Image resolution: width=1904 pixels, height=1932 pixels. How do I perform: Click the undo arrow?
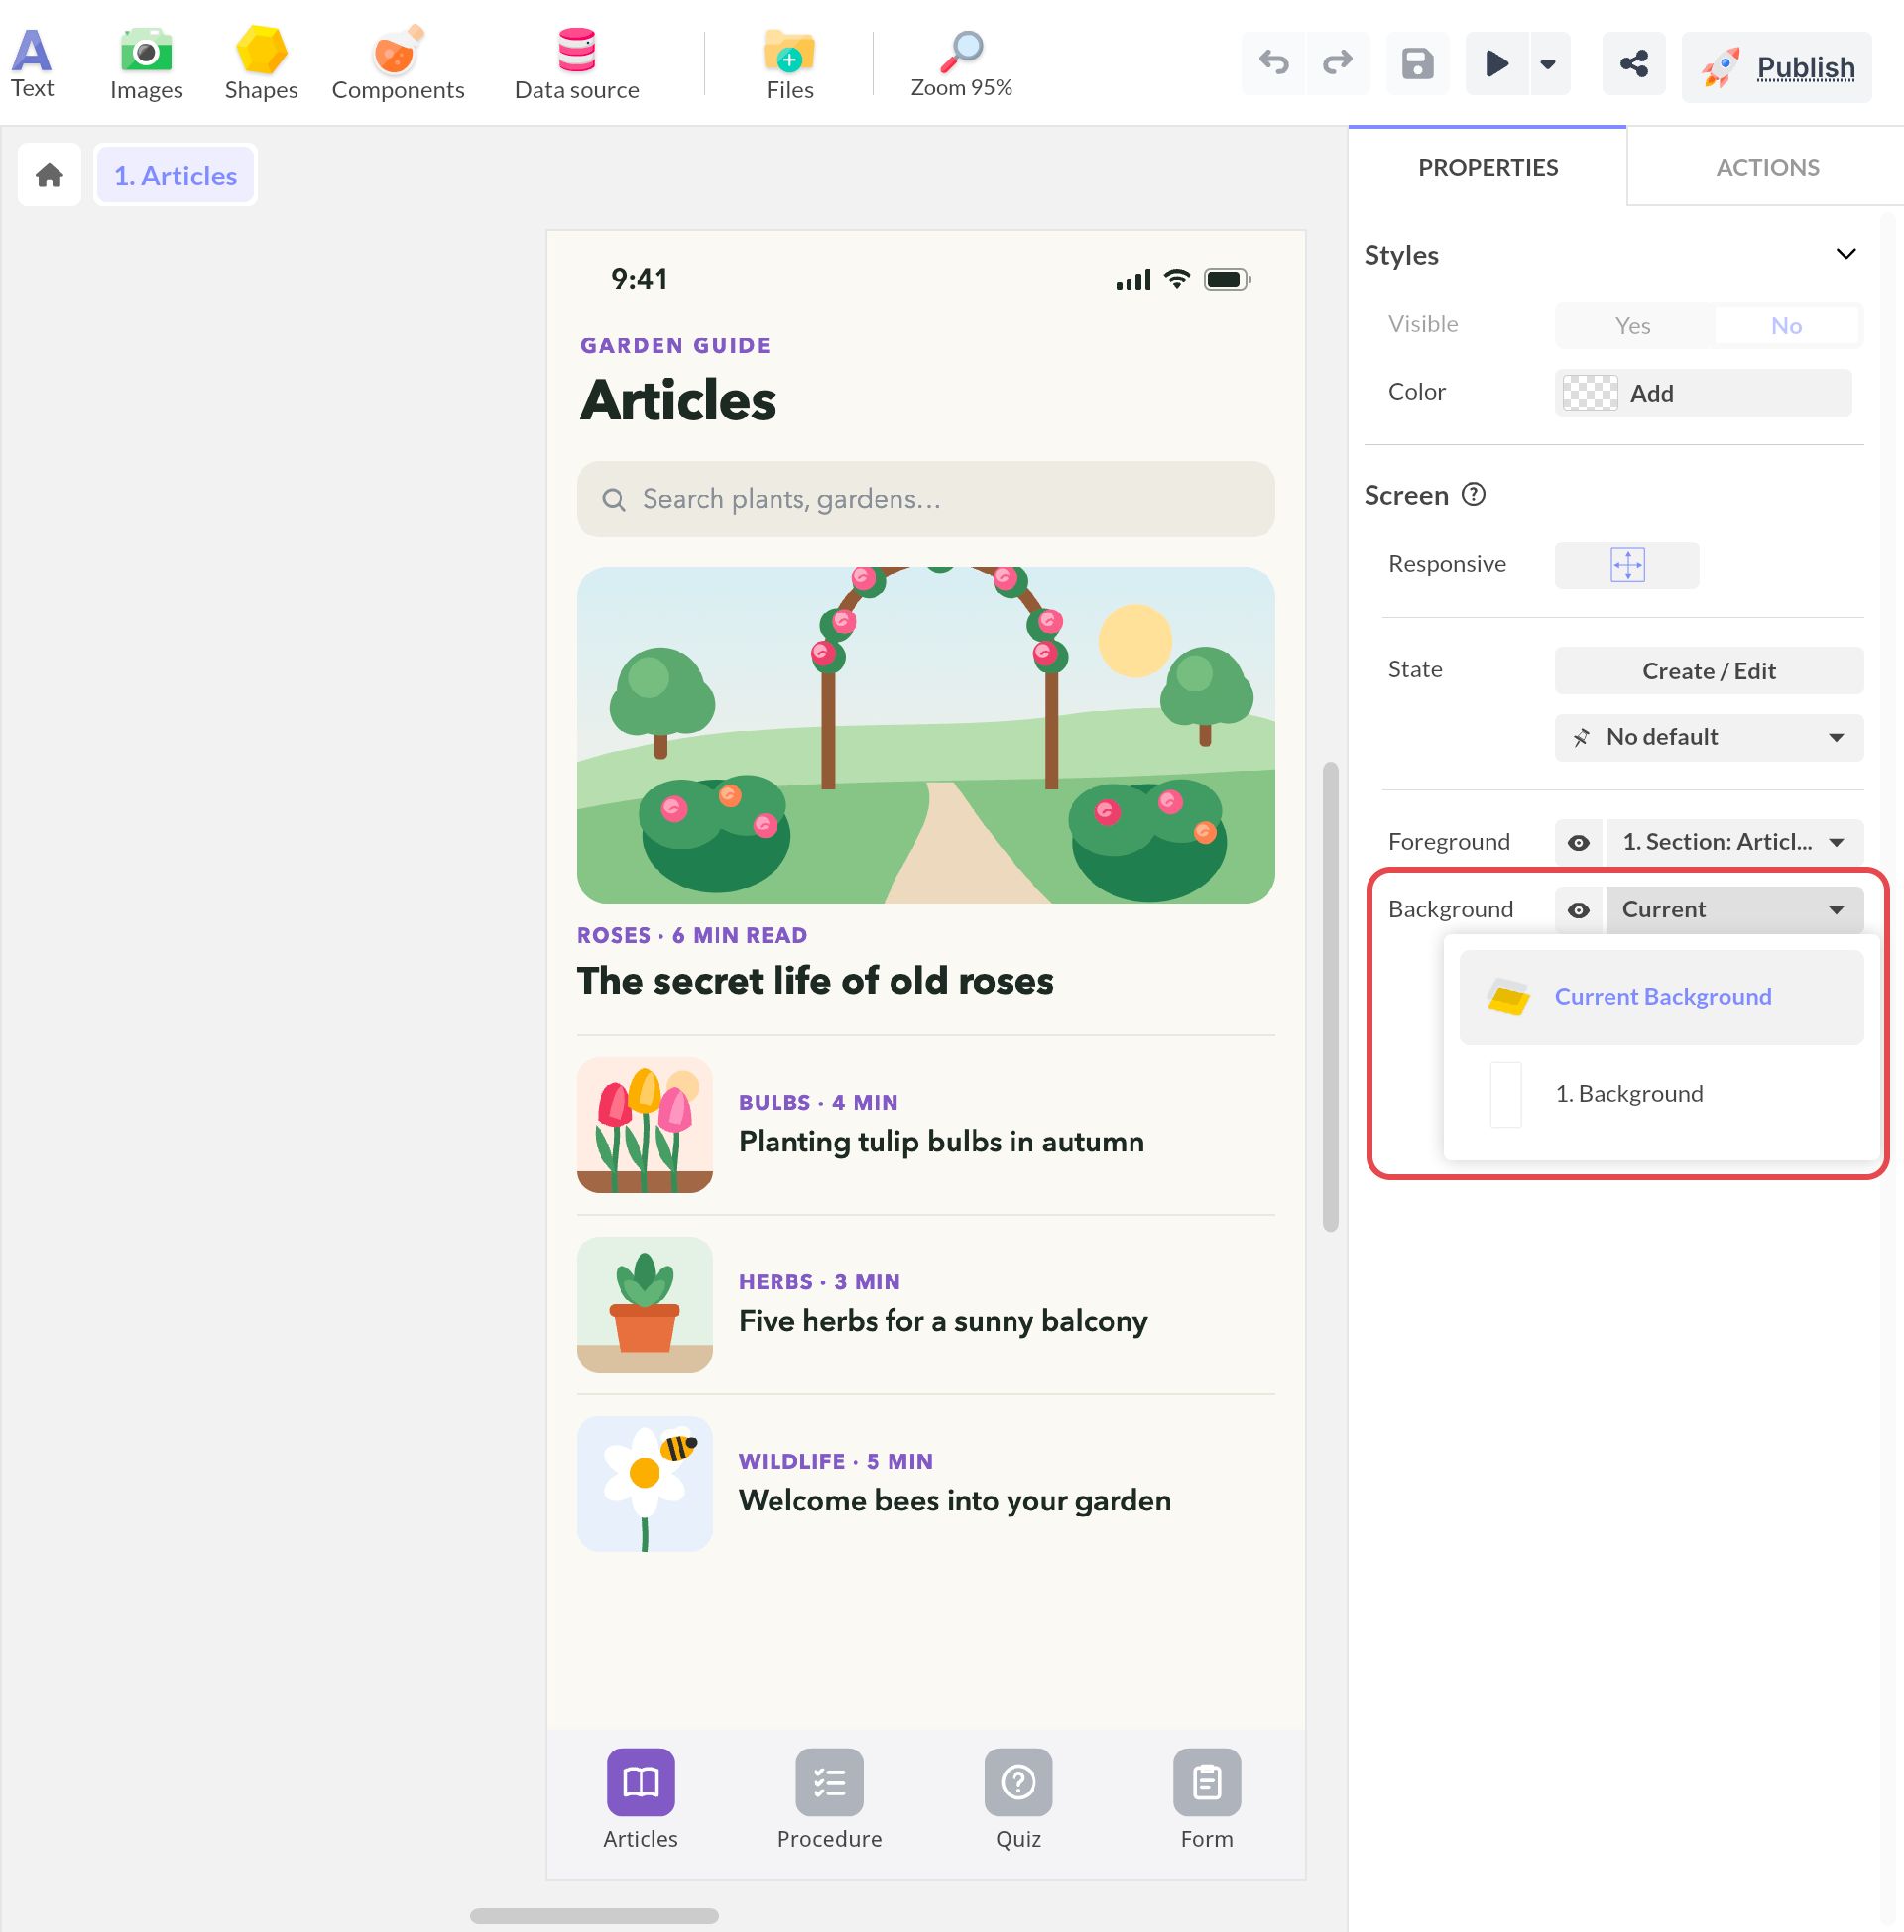1274,63
